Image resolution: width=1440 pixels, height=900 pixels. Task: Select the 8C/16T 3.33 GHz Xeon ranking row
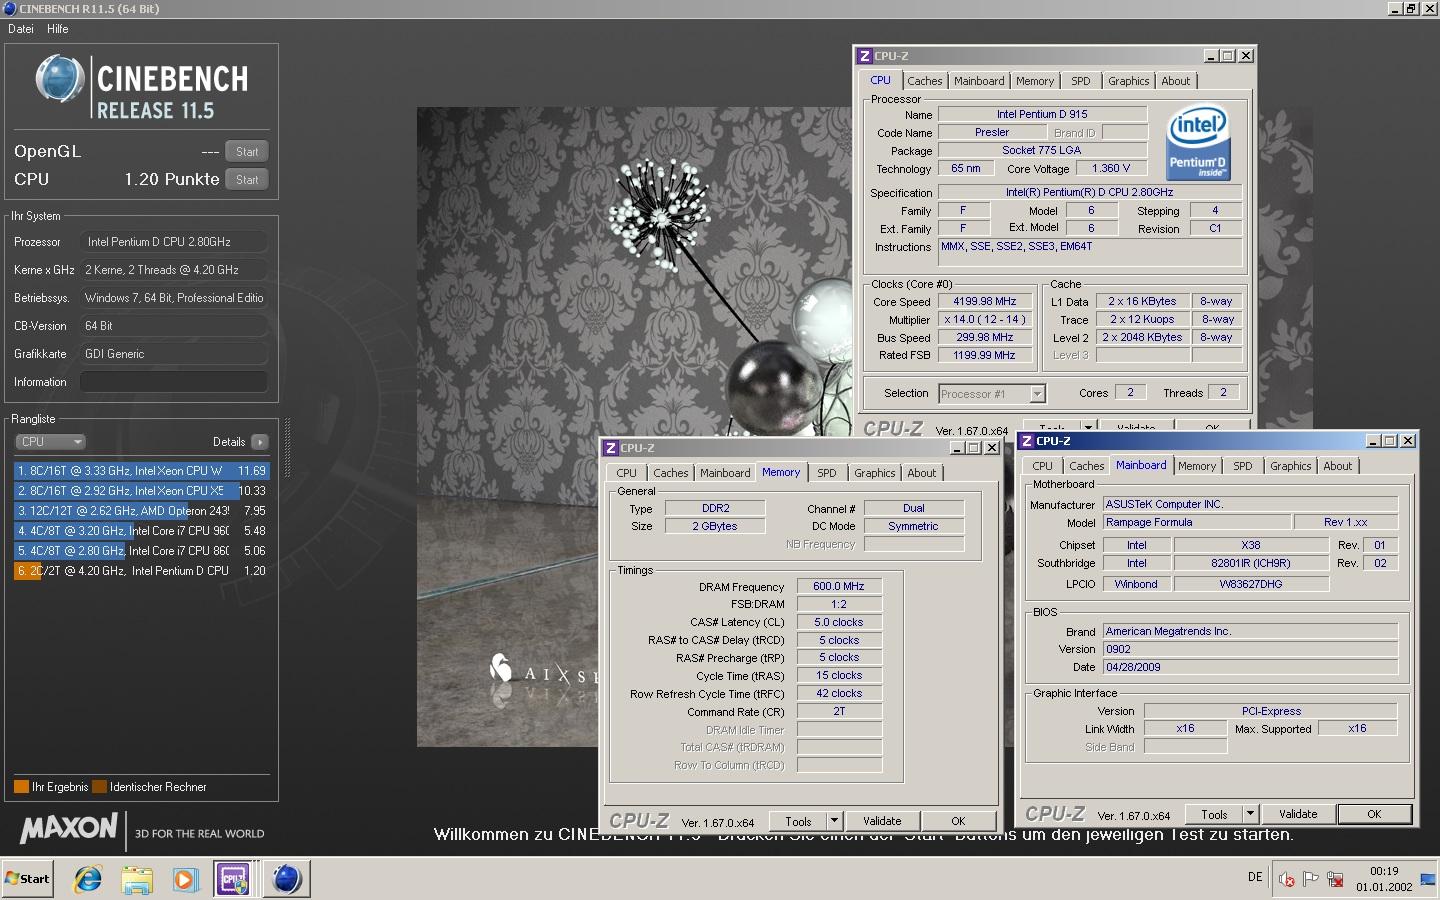(141, 471)
